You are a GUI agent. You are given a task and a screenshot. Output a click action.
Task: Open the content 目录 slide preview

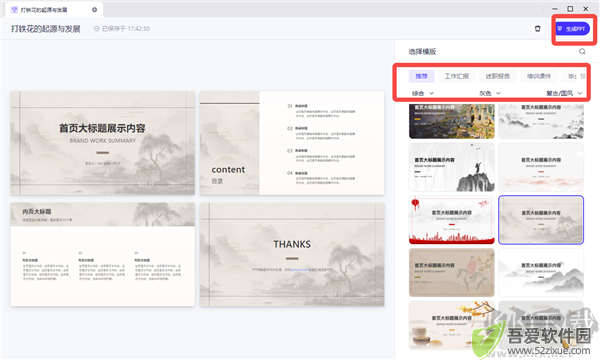[292, 143]
